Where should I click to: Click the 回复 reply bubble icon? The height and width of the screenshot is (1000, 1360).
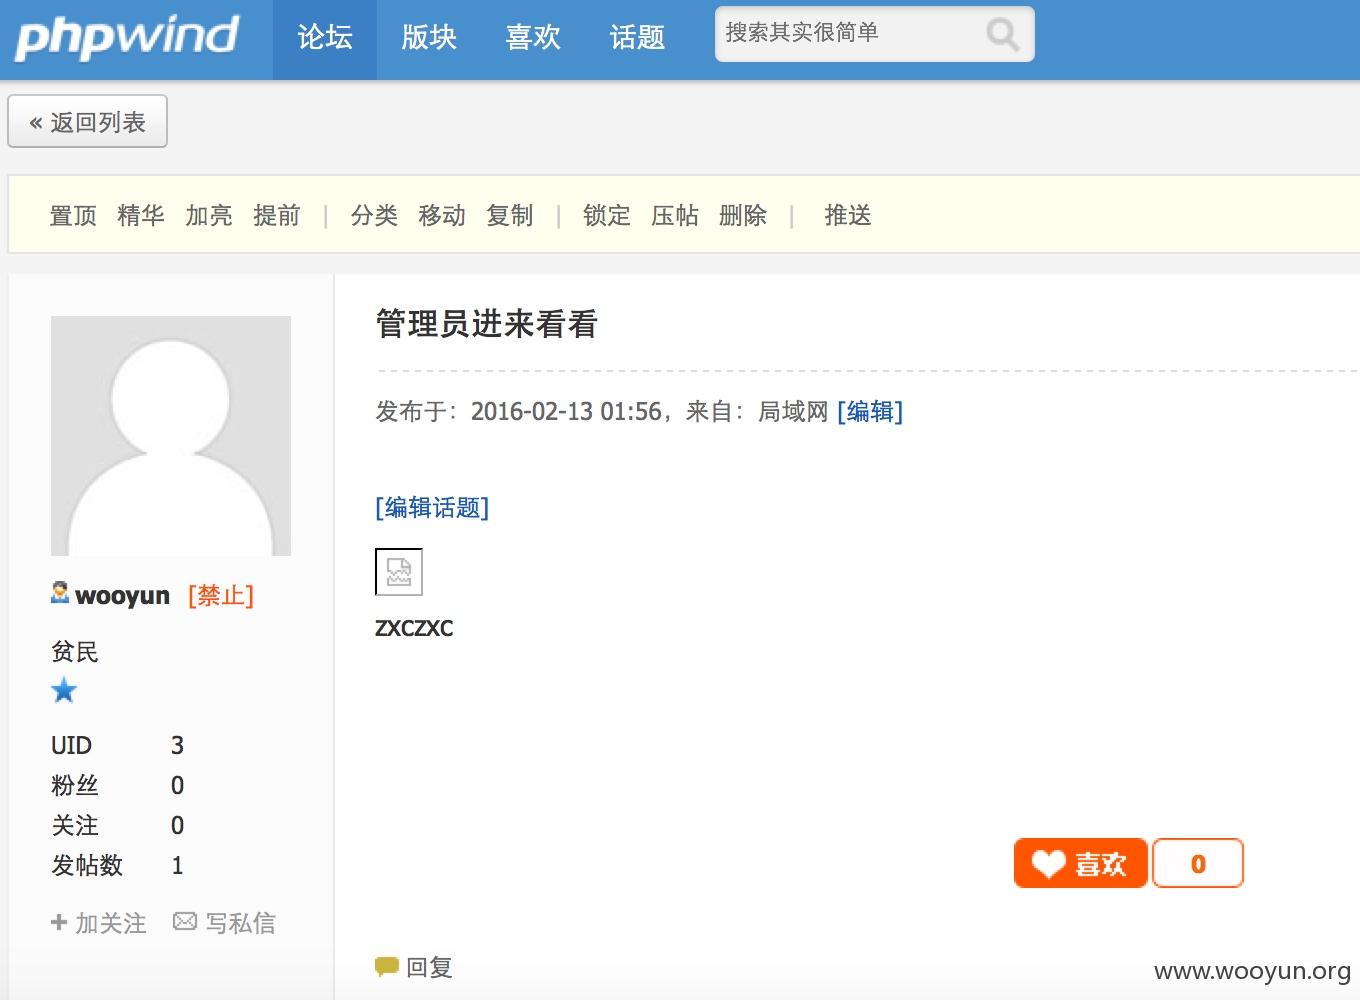(x=387, y=967)
